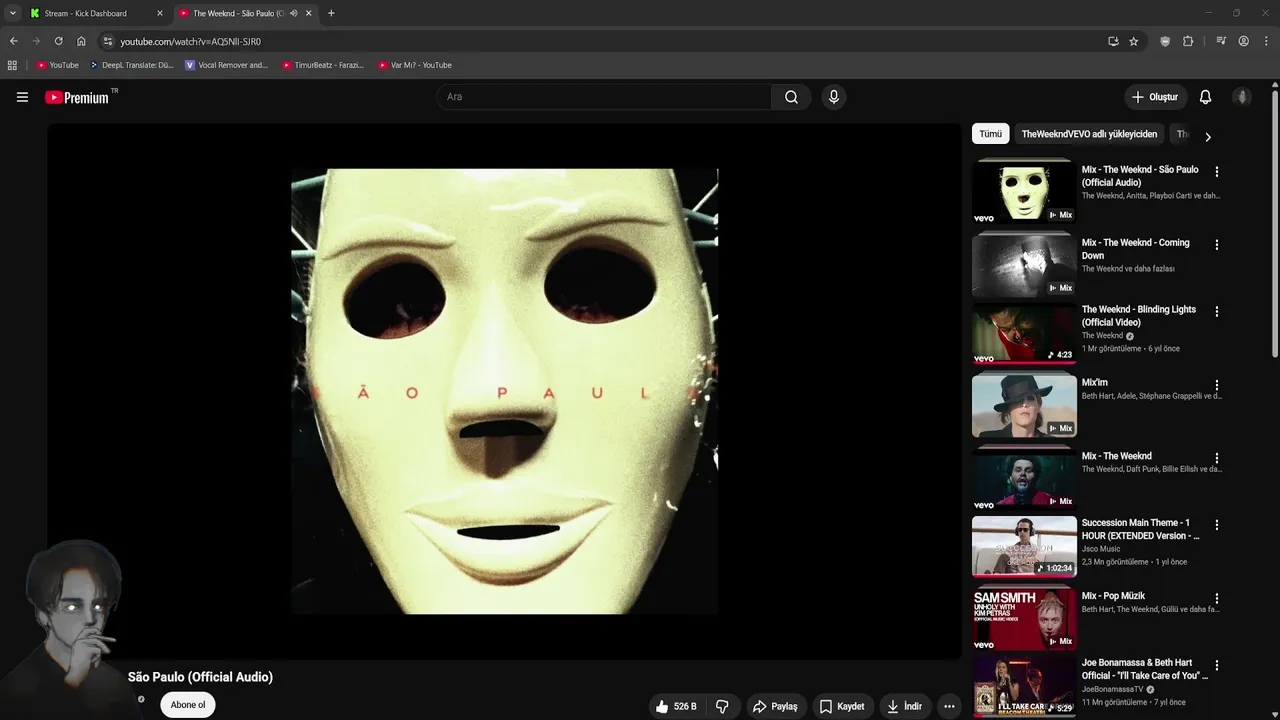Open the Succession Main Theme thumbnail
Screen dimensions: 1280x720
[1024, 546]
